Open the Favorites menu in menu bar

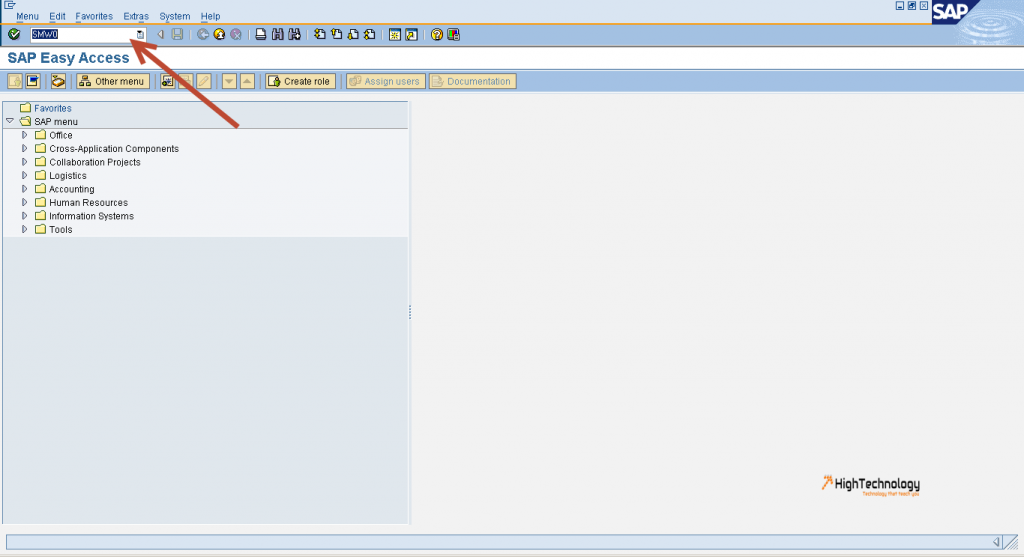(94, 16)
